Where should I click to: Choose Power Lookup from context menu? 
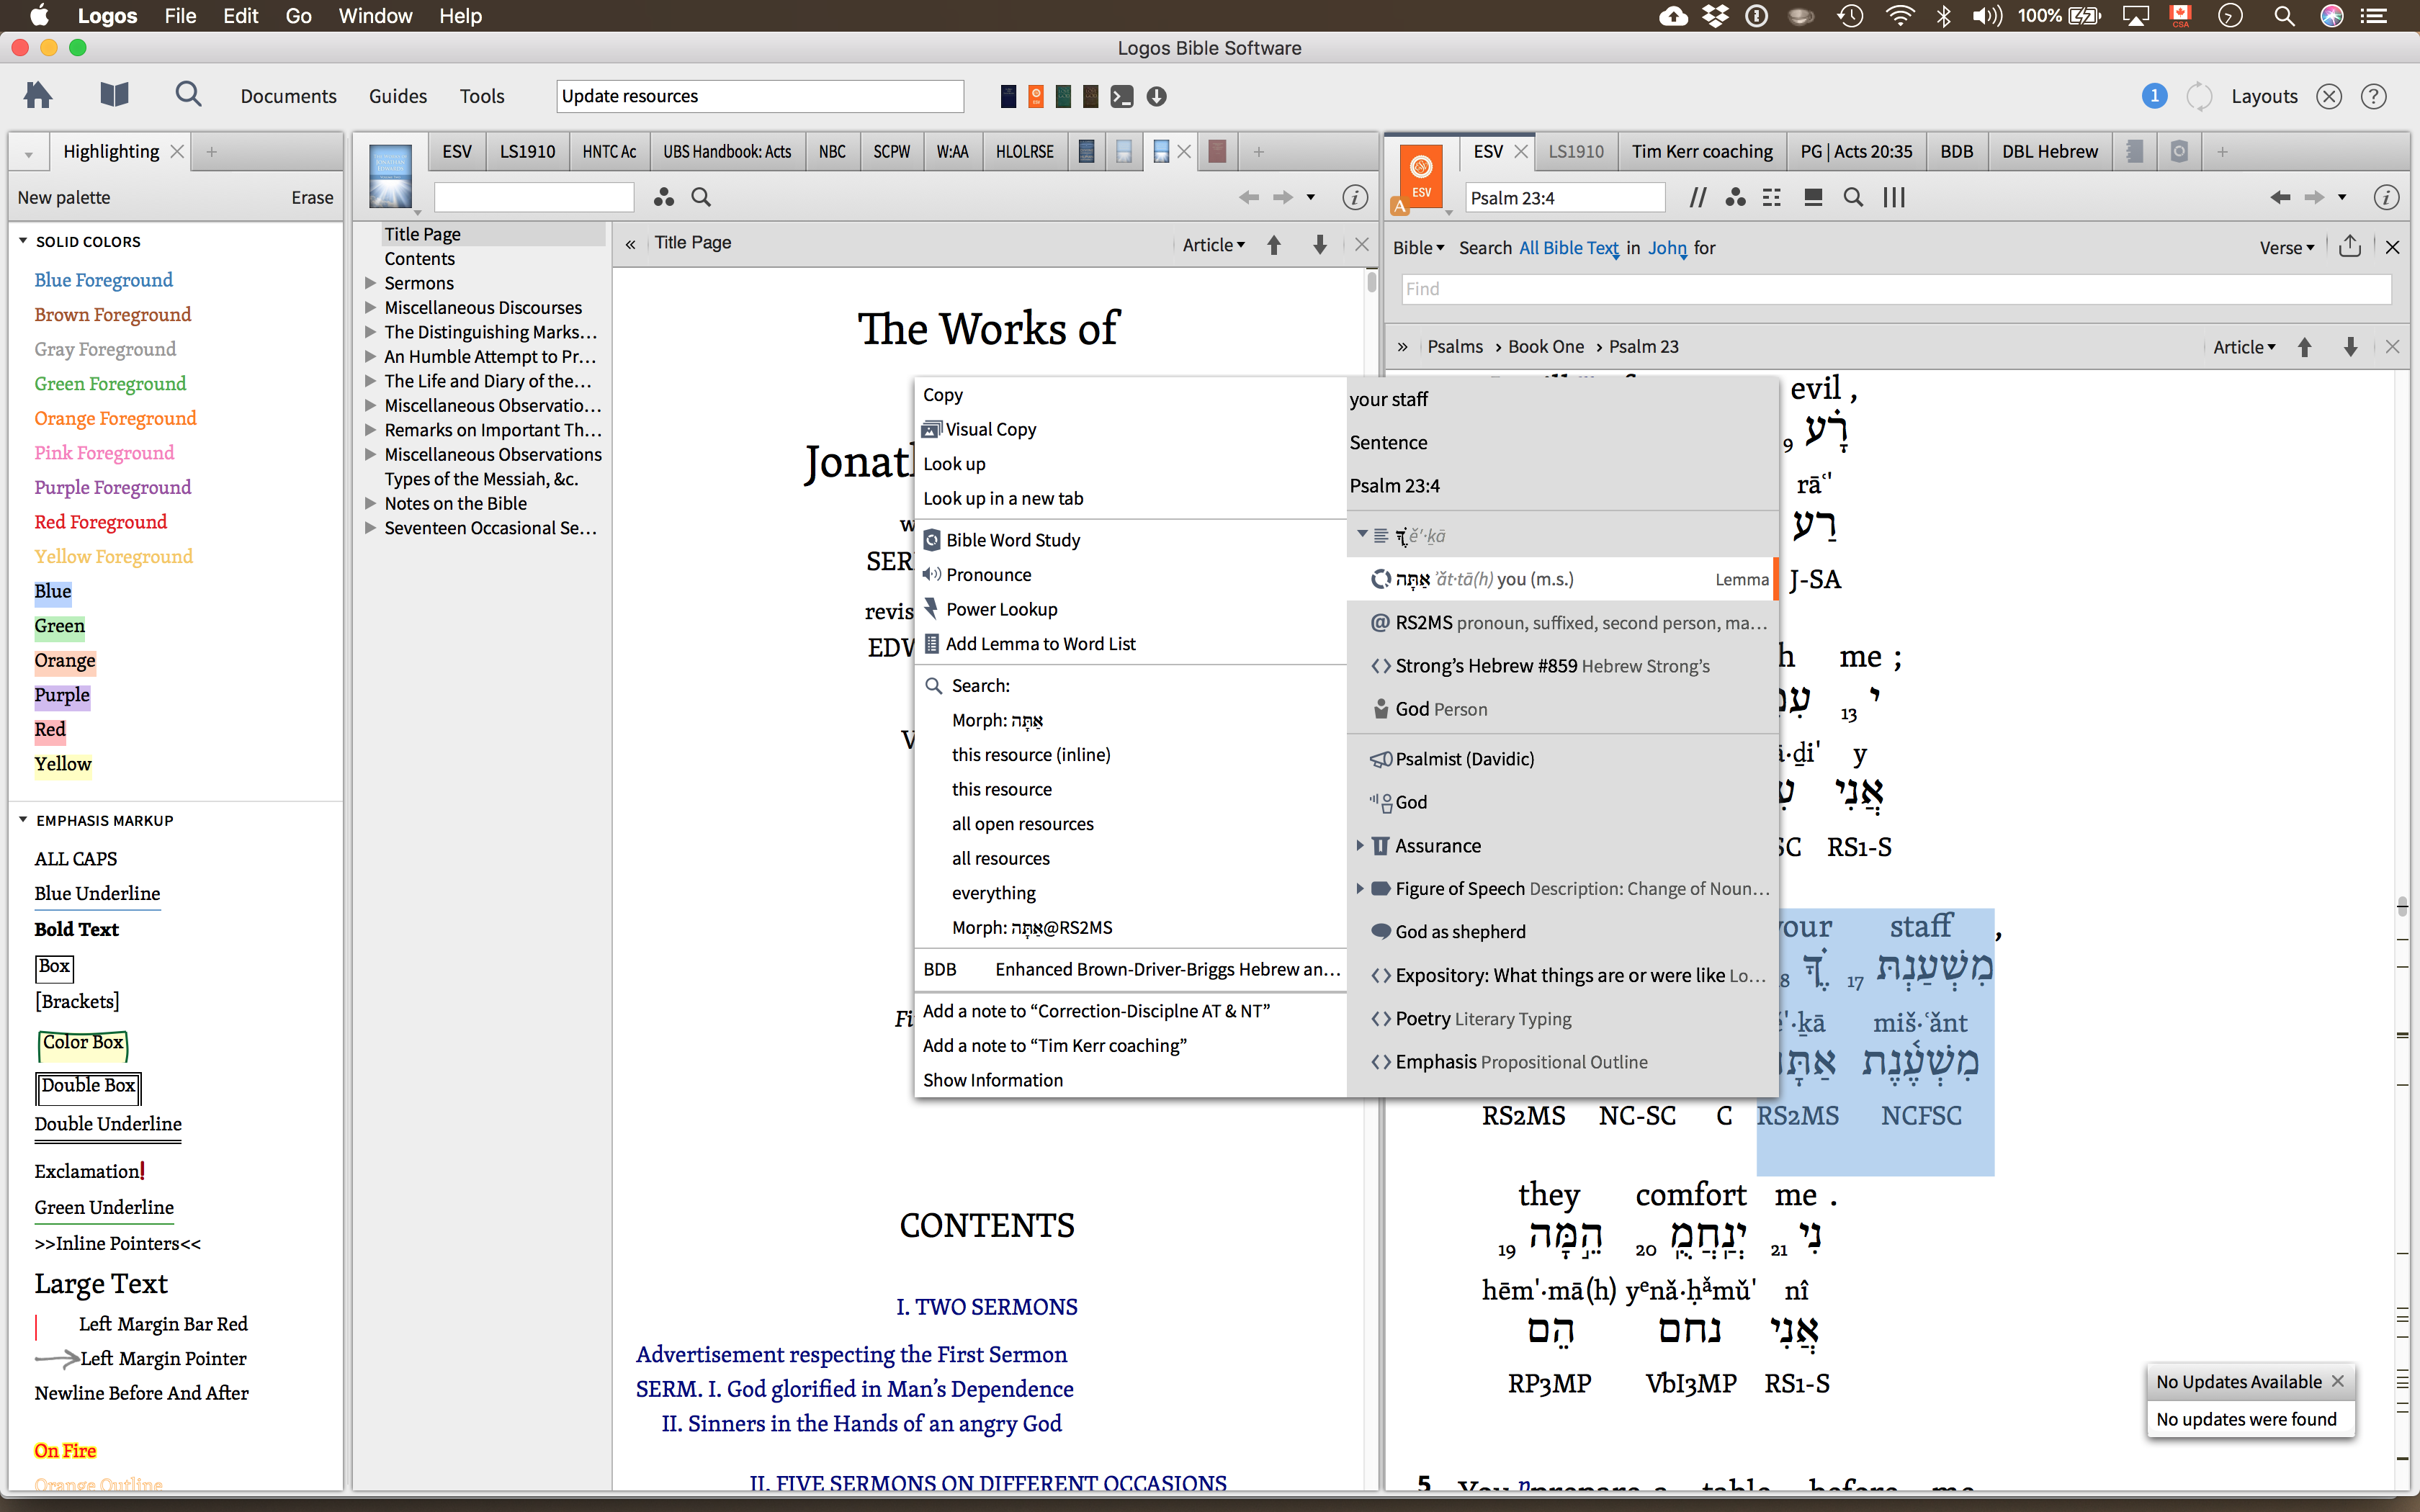pyautogui.click(x=1000, y=609)
